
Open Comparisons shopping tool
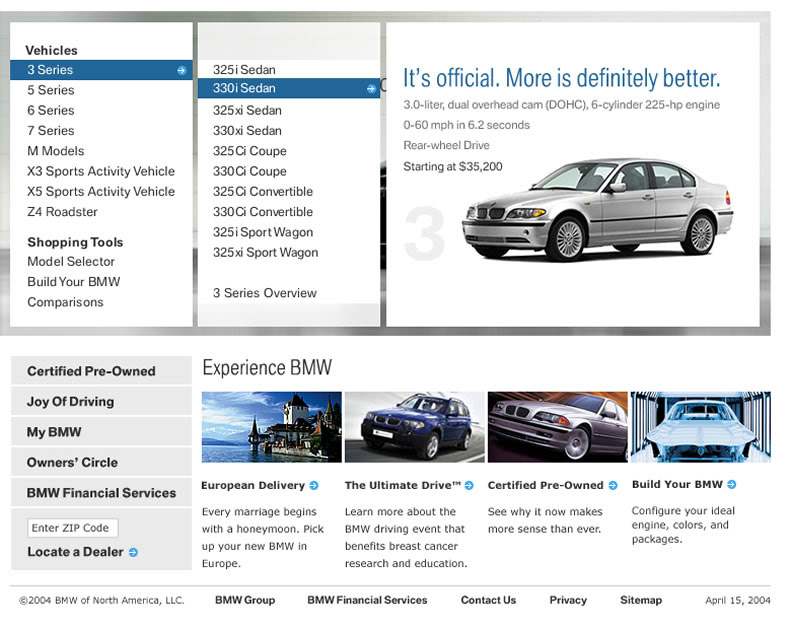tap(66, 302)
